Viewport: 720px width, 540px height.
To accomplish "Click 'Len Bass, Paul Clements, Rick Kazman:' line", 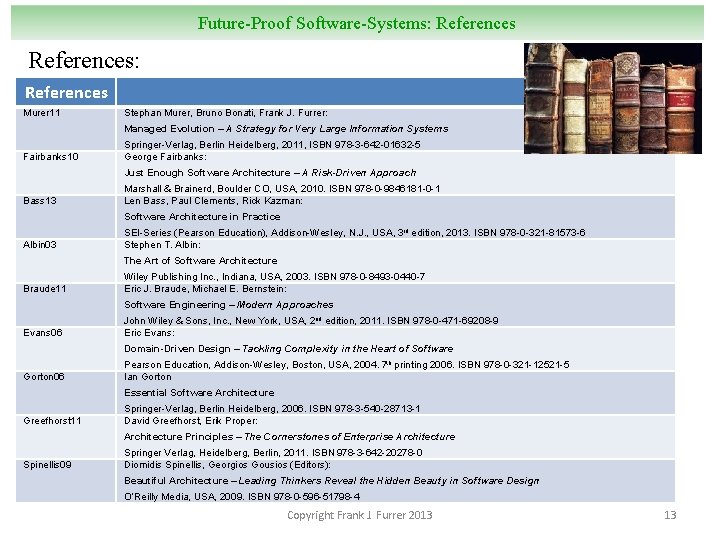I will point(214,201).
